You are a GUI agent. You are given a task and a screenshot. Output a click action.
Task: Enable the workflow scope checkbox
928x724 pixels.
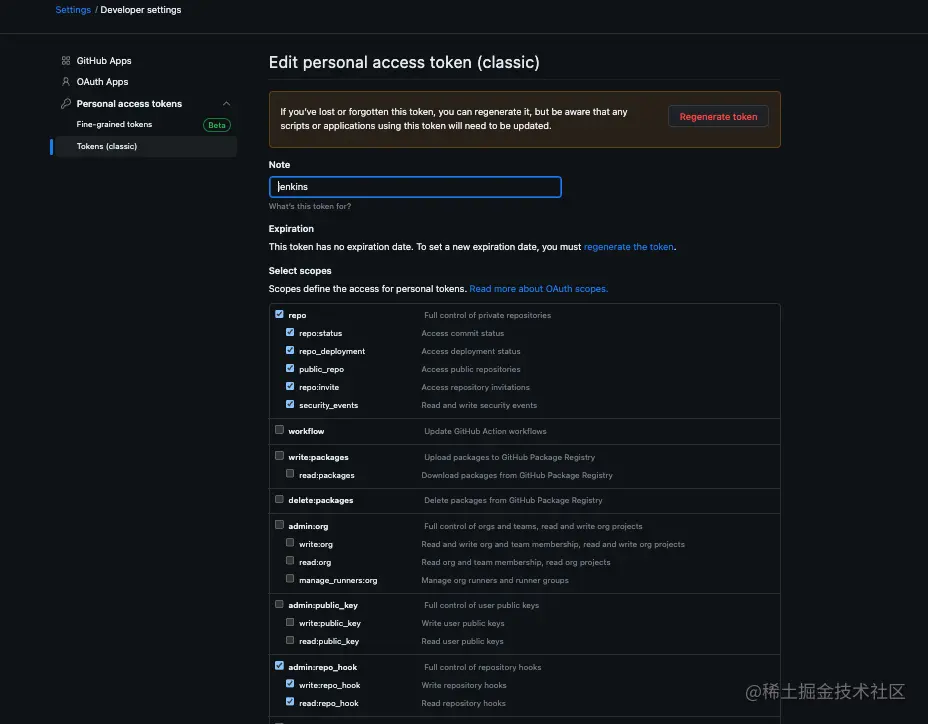click(x=280, y=431)
